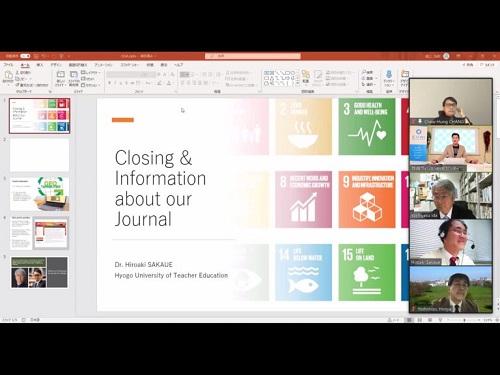Expand the shapes gallery more arrow

point(297,83)
